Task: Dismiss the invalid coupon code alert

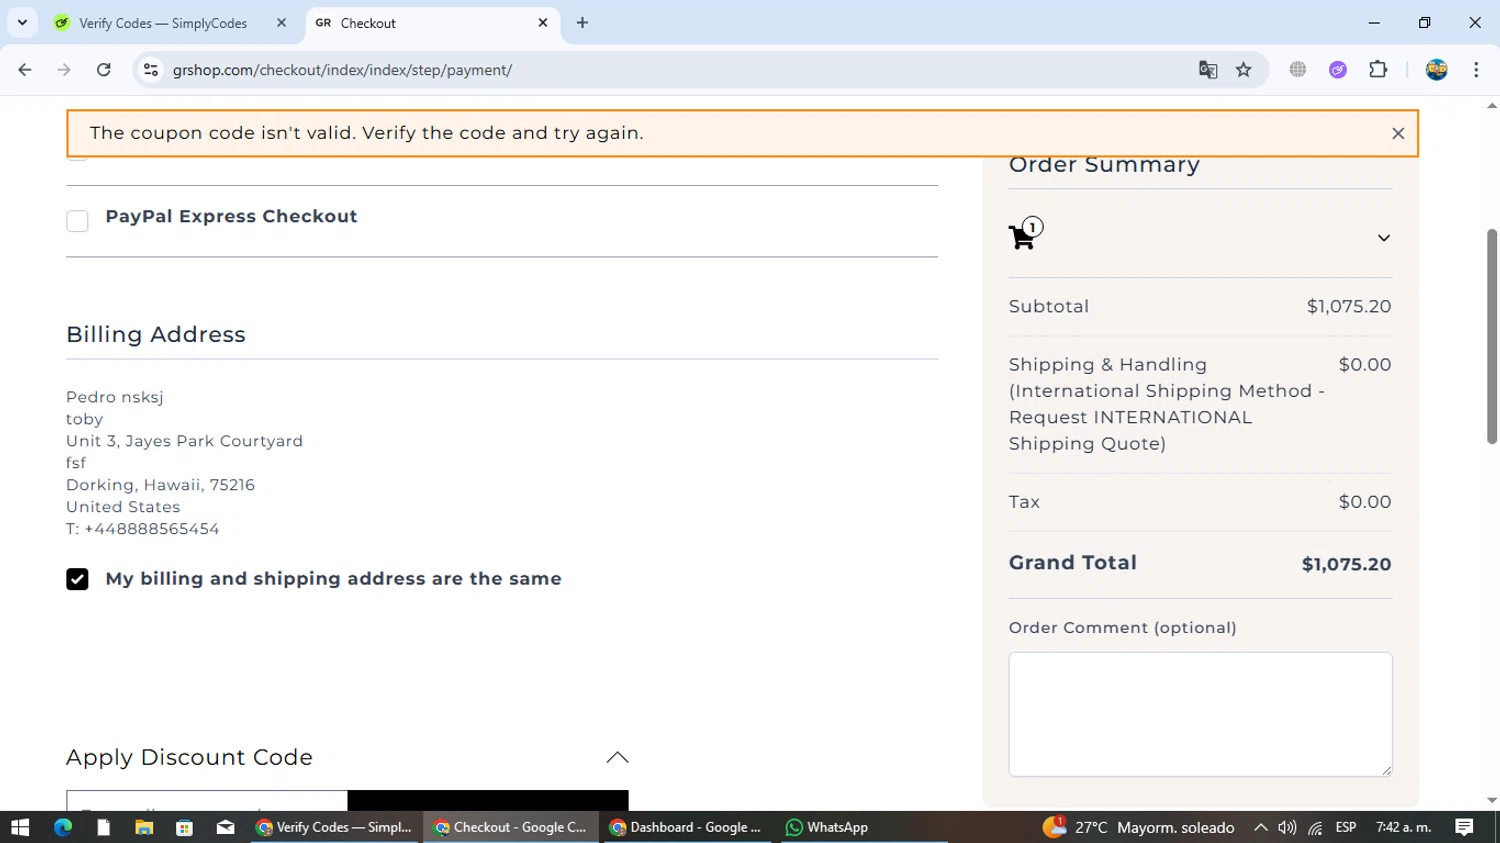Action: click(1398, 133)
